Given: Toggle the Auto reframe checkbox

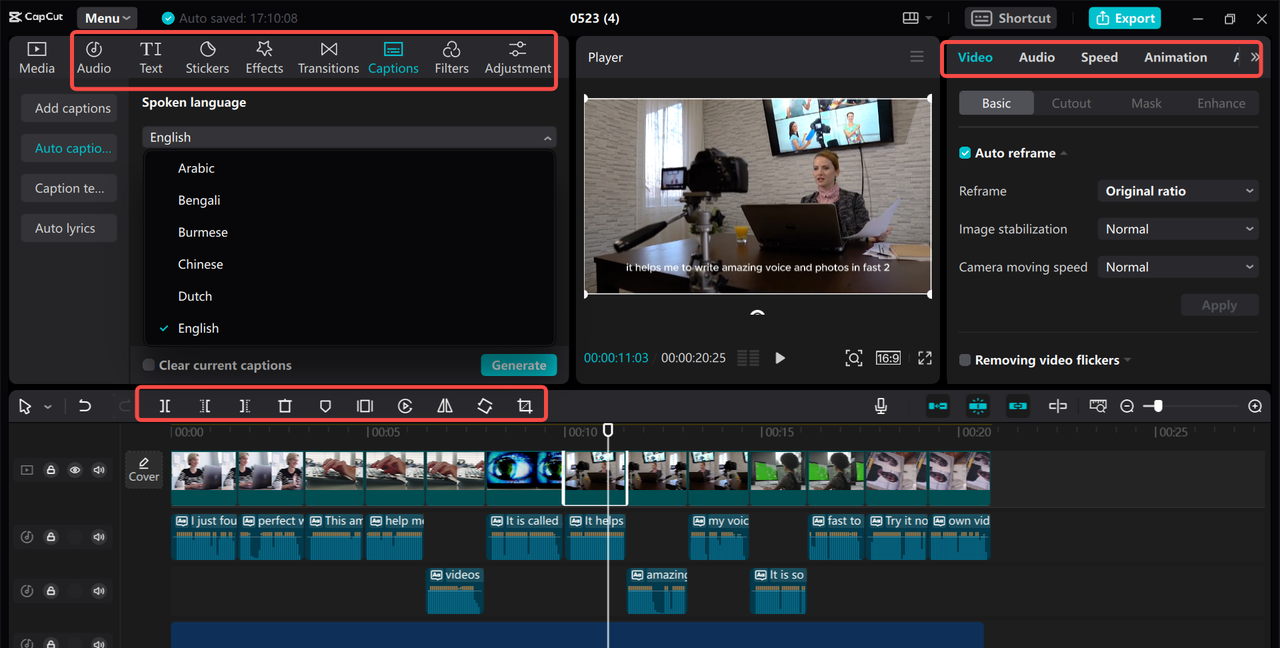Looking at the screenshot, I should pos(965,153).
